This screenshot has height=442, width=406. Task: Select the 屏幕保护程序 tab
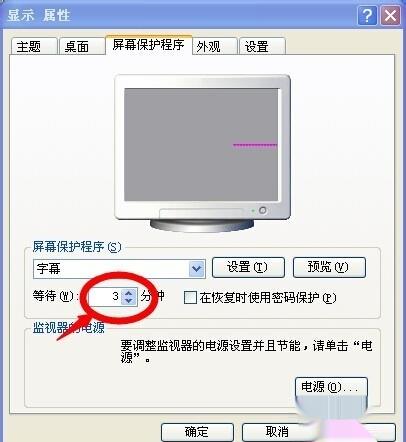[x=148, y=44]
